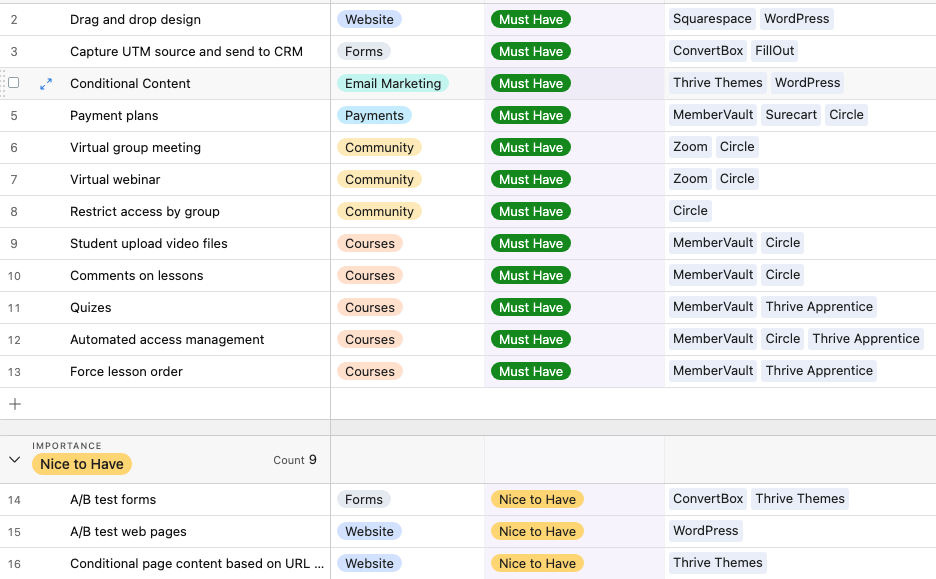Click the Count 9 label in the group header
This screenshot has width=936, height=579.
(x=295, y=460)
